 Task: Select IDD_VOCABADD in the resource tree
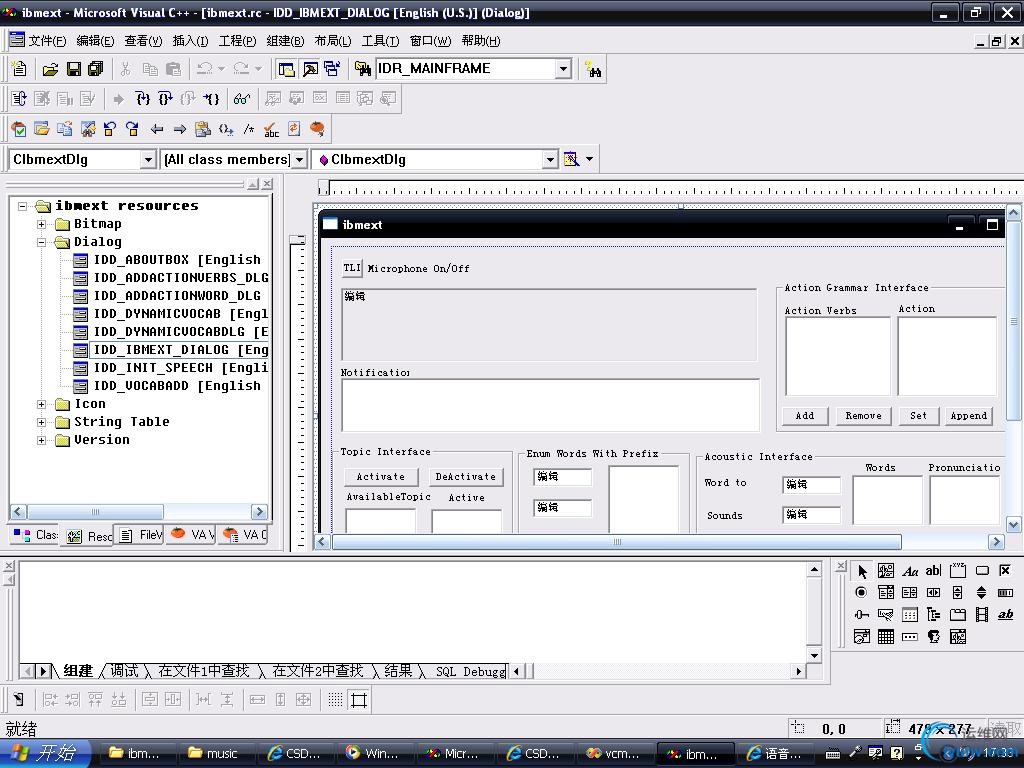(176, 386)
